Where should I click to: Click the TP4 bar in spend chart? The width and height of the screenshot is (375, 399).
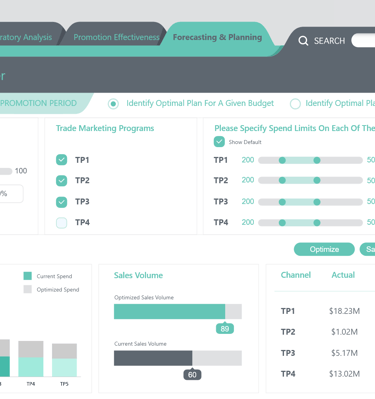[x=31, y=359]
